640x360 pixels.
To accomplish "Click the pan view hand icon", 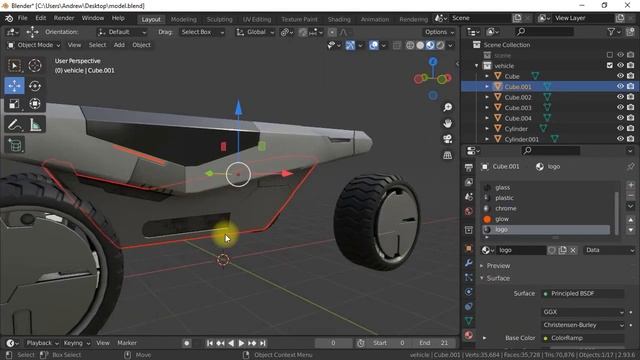I will click(x=448, y=123).
